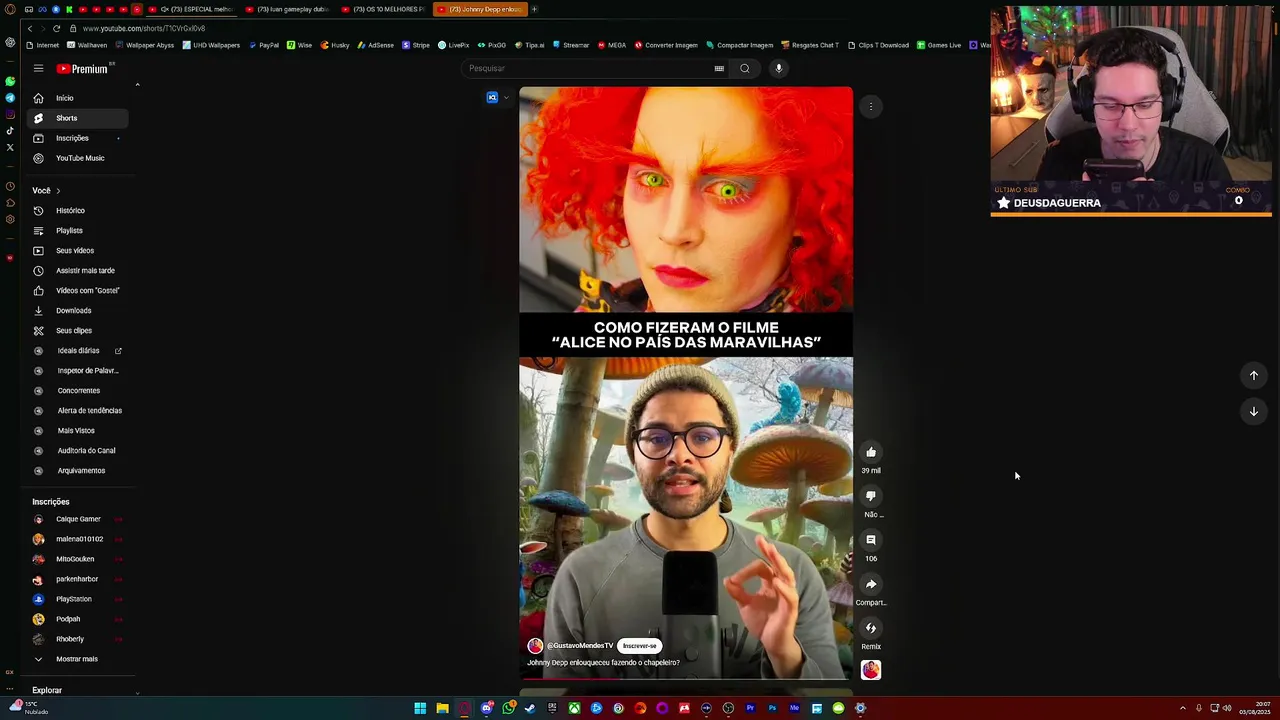Open Windows Start menu
This screenshot has width=1280, height=720.
[420, 708]
